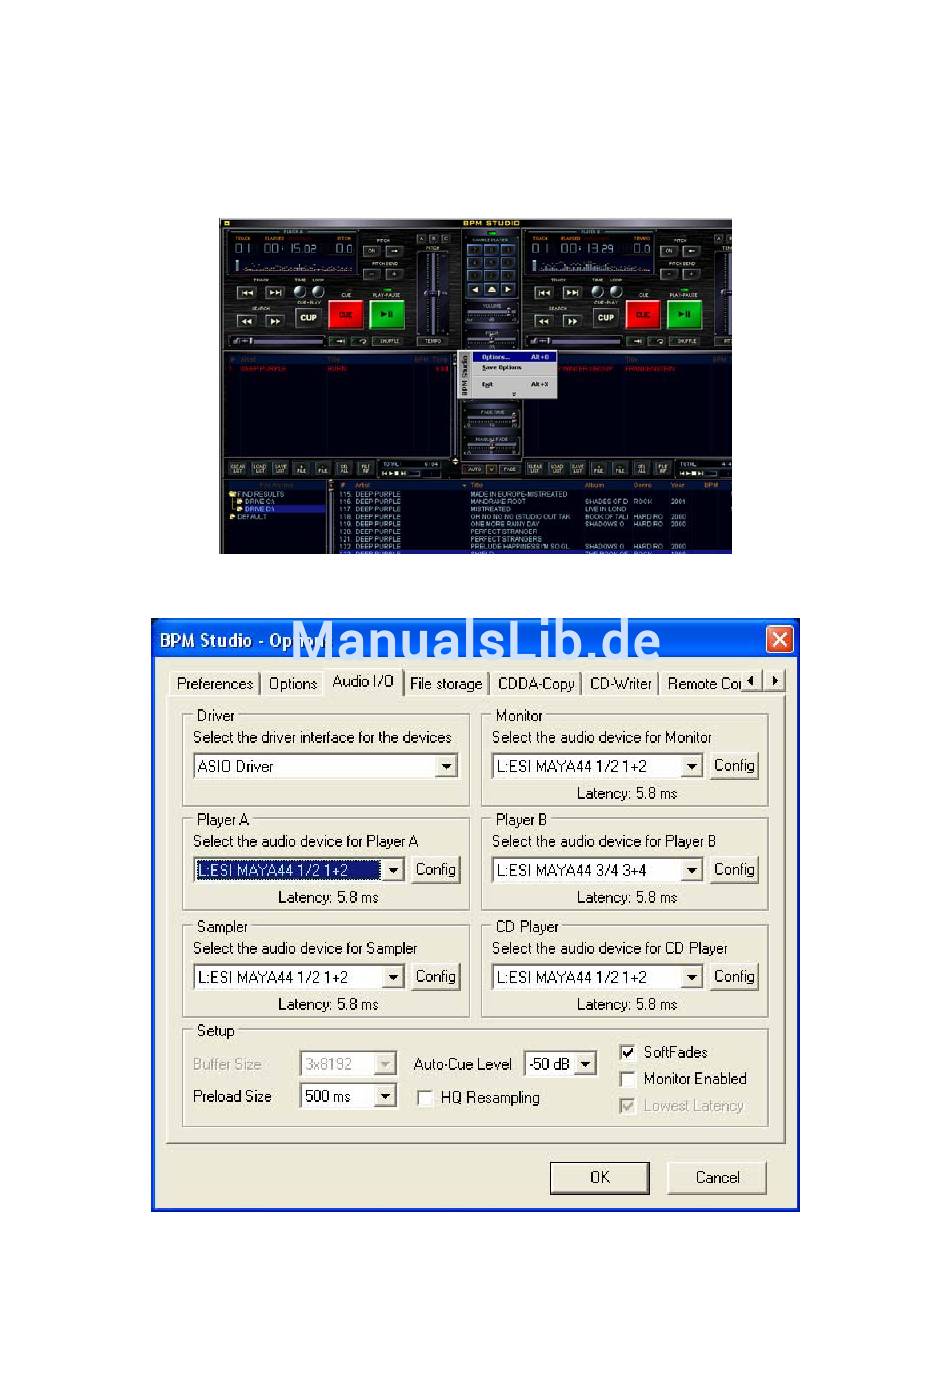Choose Options... in BPM Studio context menu
This screenshot has width=950, height=1388.
(515, 357)
